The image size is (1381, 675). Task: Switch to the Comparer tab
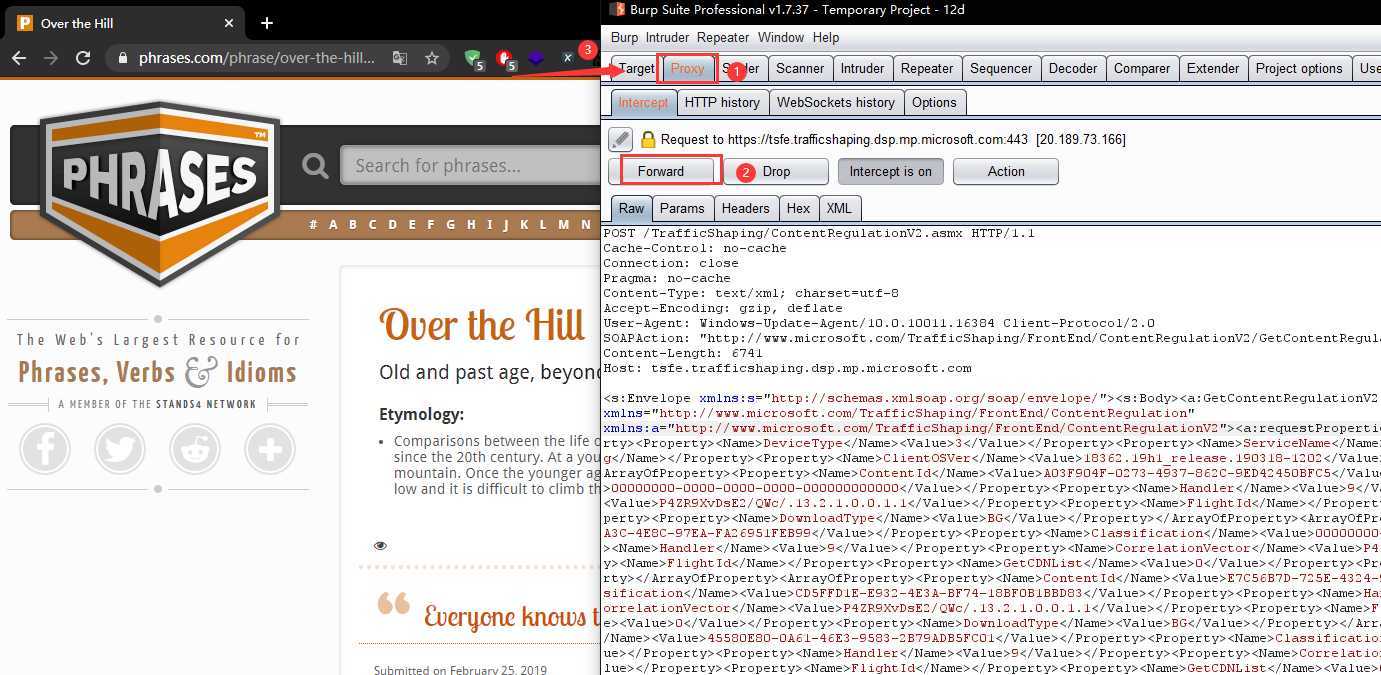tap(1142, 69)
